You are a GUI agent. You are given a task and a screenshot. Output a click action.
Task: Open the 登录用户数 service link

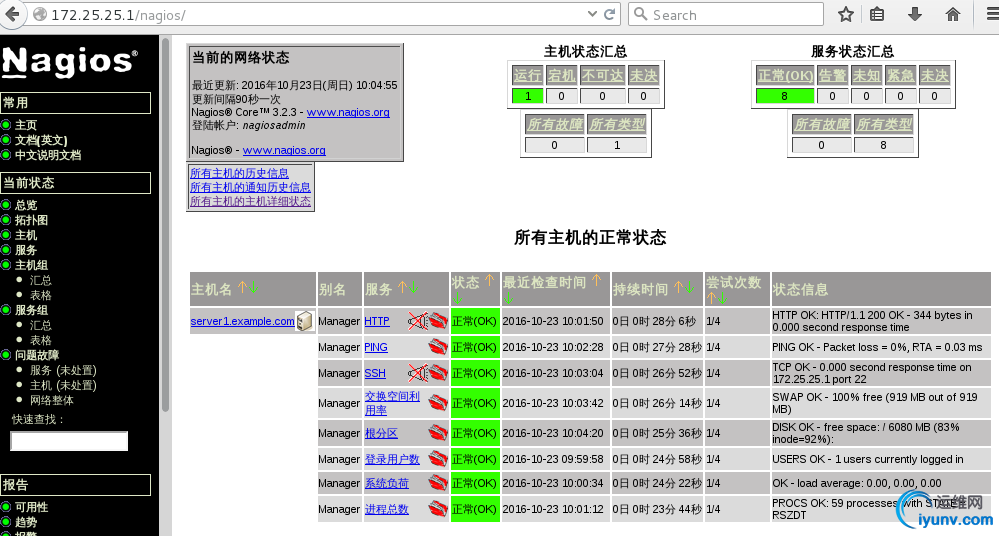tap(392, 460)
